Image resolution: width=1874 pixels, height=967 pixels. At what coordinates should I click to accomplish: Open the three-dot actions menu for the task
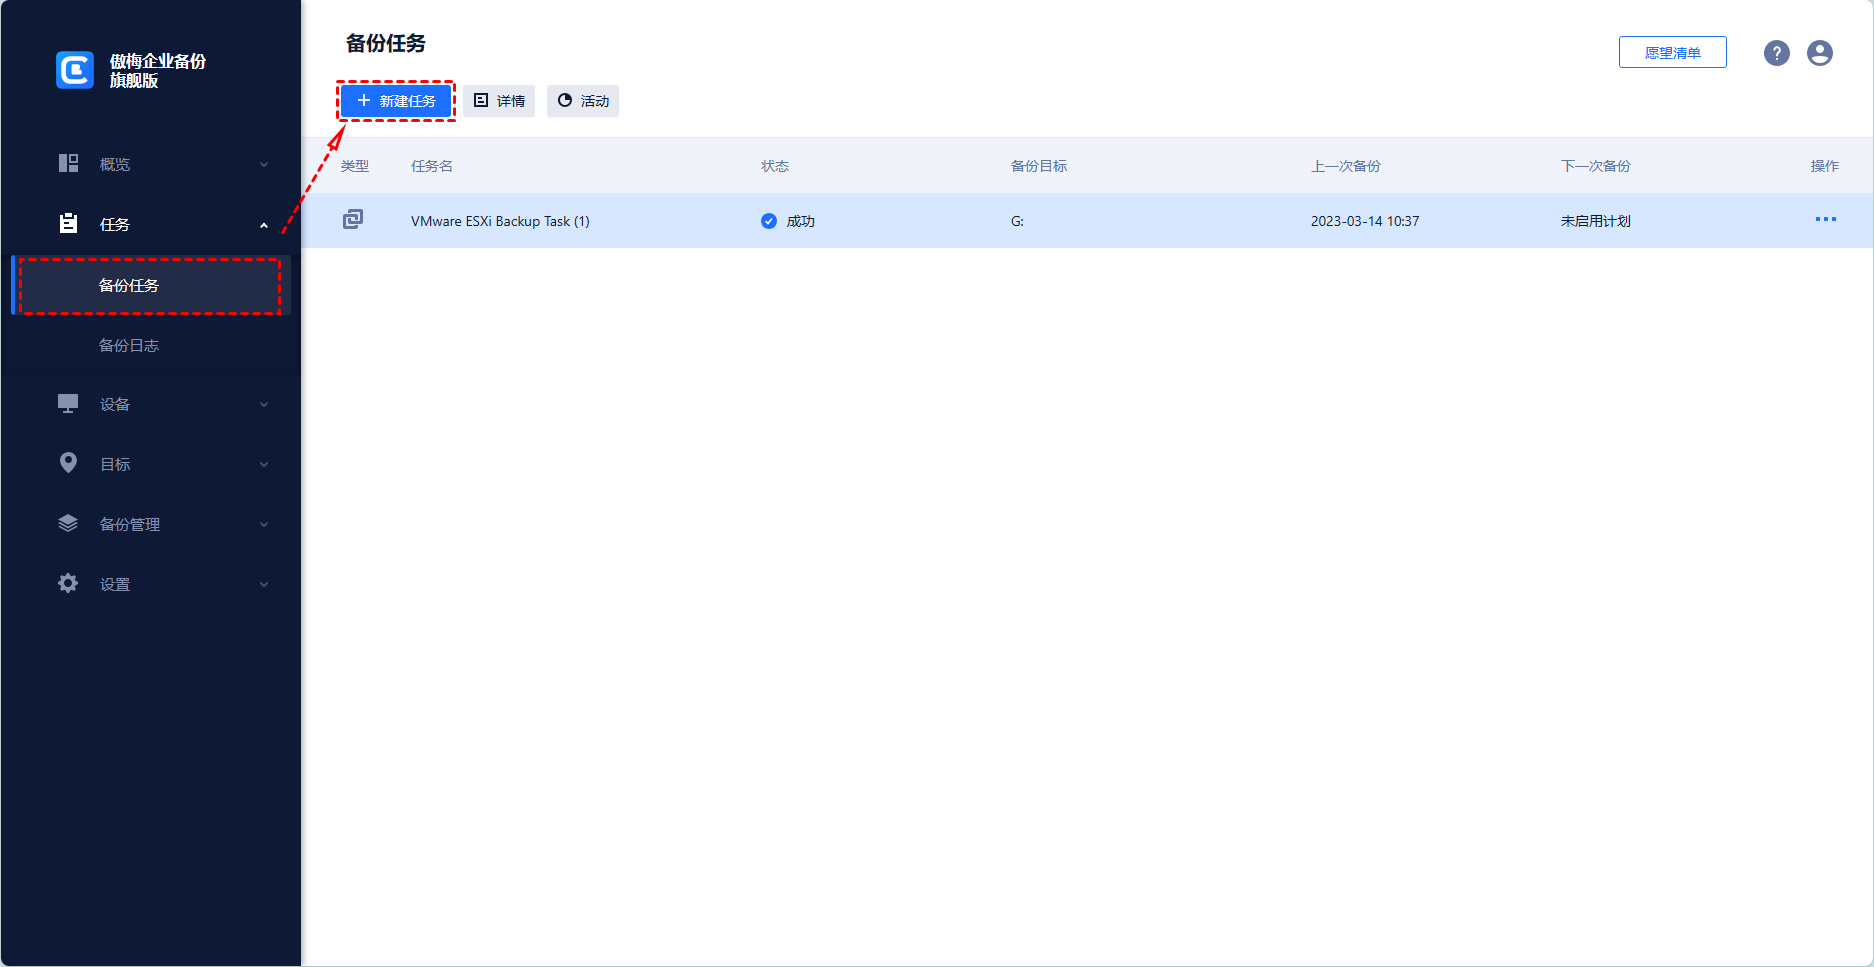[x=1825, y=220]
